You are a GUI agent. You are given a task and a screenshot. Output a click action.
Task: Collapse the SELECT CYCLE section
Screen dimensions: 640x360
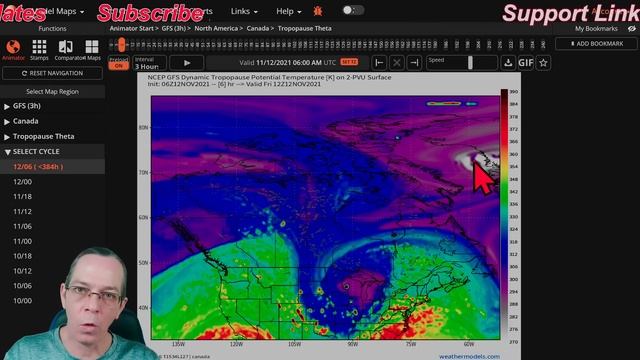(52, 151)
